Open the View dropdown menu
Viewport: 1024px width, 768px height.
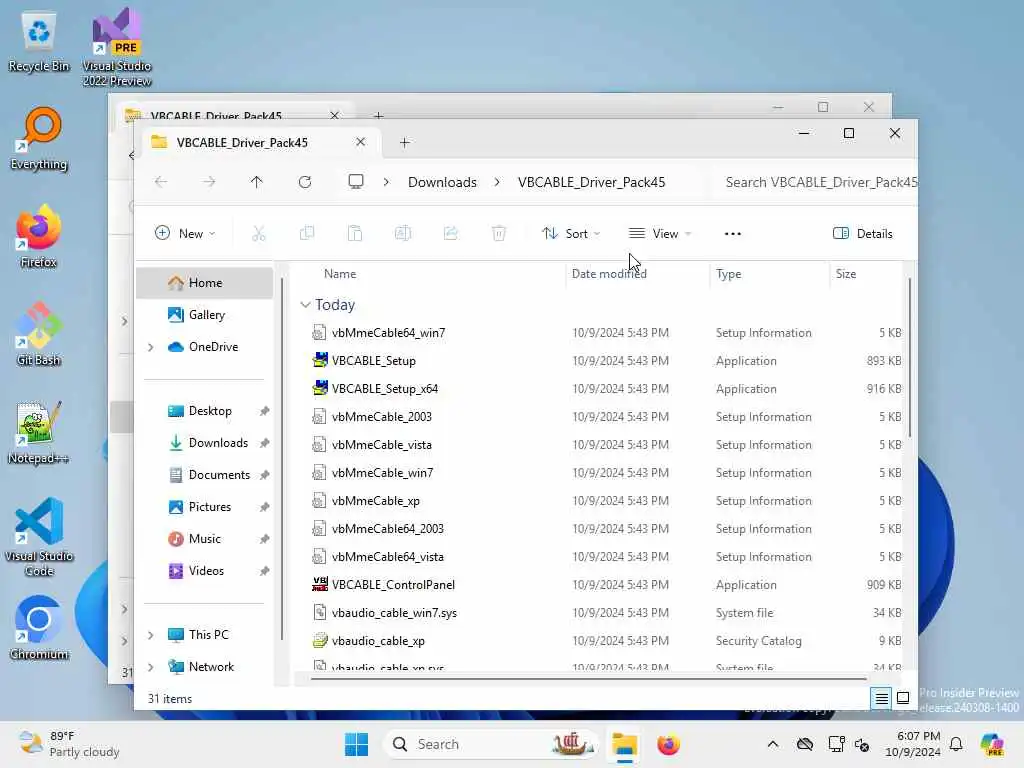(660, 233)
